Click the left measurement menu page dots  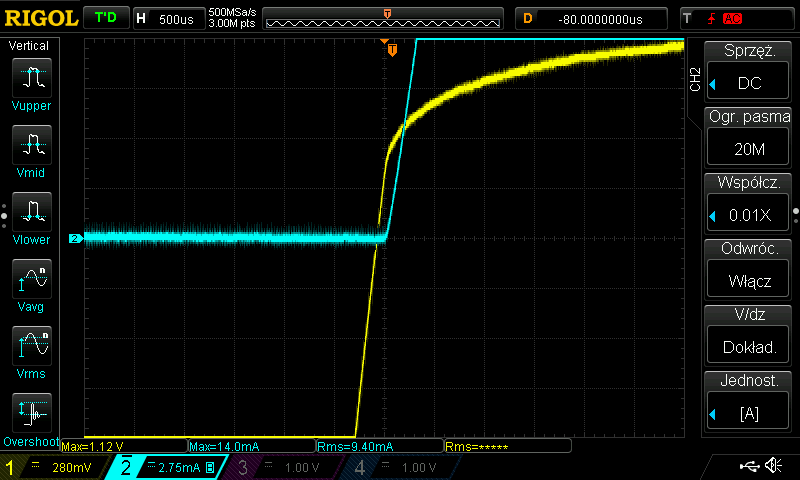coord(4,216)
